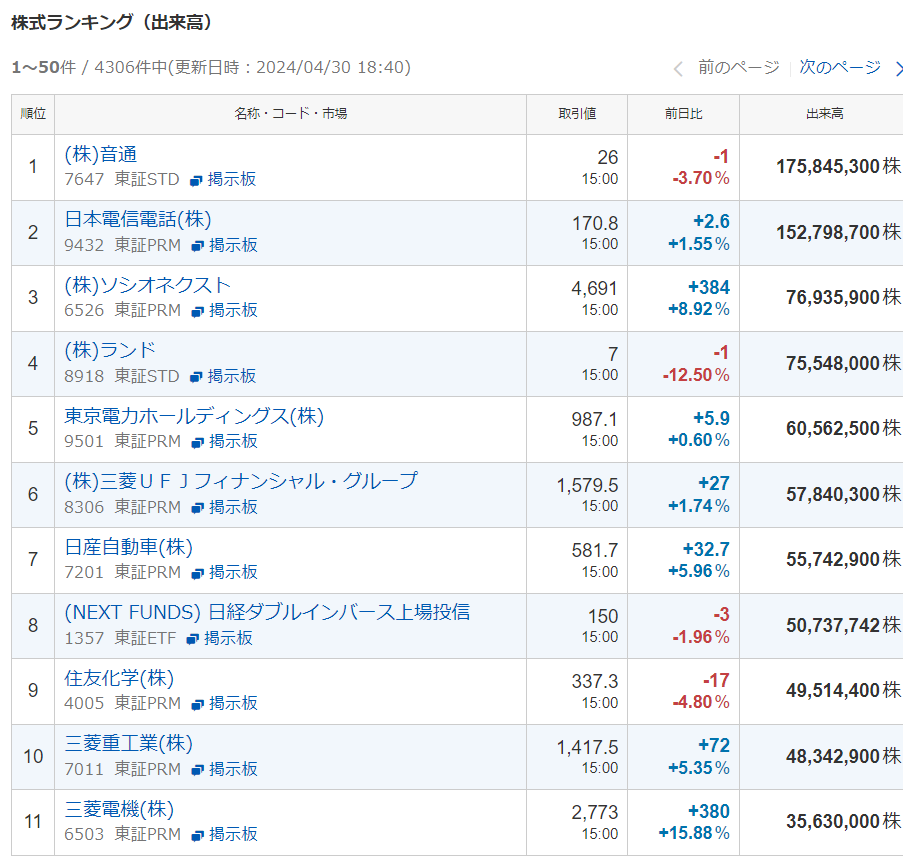Click the 取引値 column header
This screenshot has height=856, width=903.
577,114
